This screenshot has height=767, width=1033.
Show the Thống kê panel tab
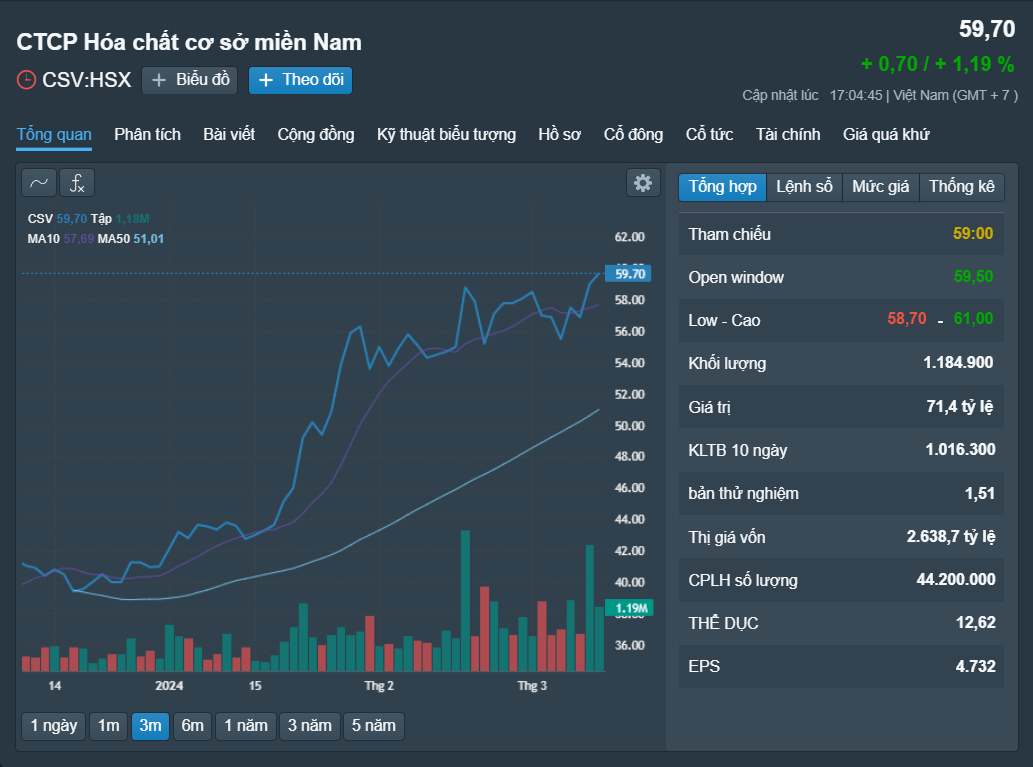(962, 187)
